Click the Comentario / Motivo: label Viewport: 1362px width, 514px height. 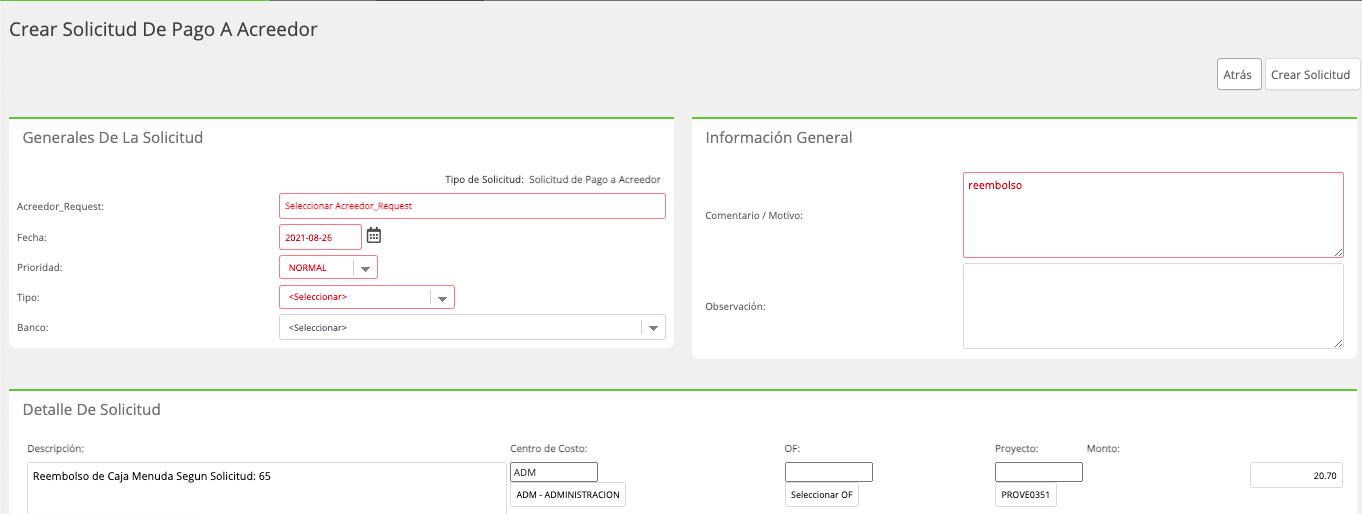754,215
